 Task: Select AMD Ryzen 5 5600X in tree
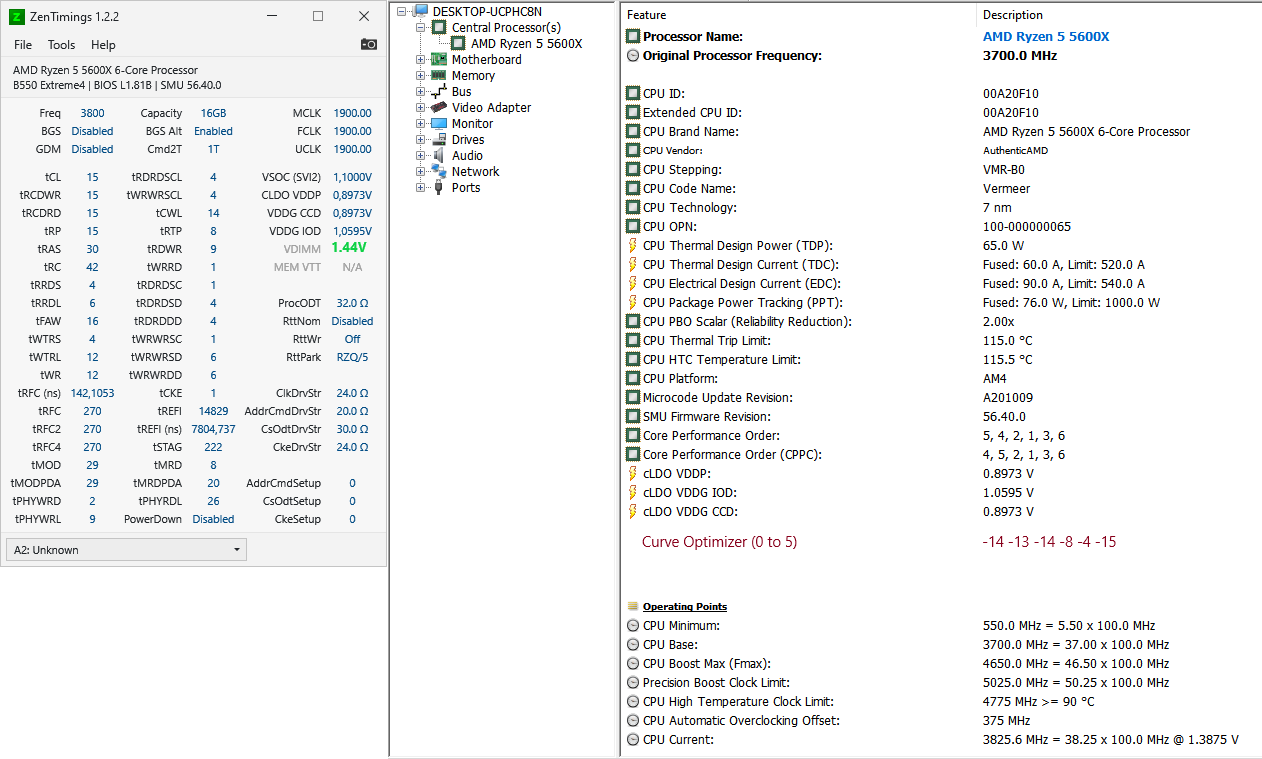click(526, 43)
